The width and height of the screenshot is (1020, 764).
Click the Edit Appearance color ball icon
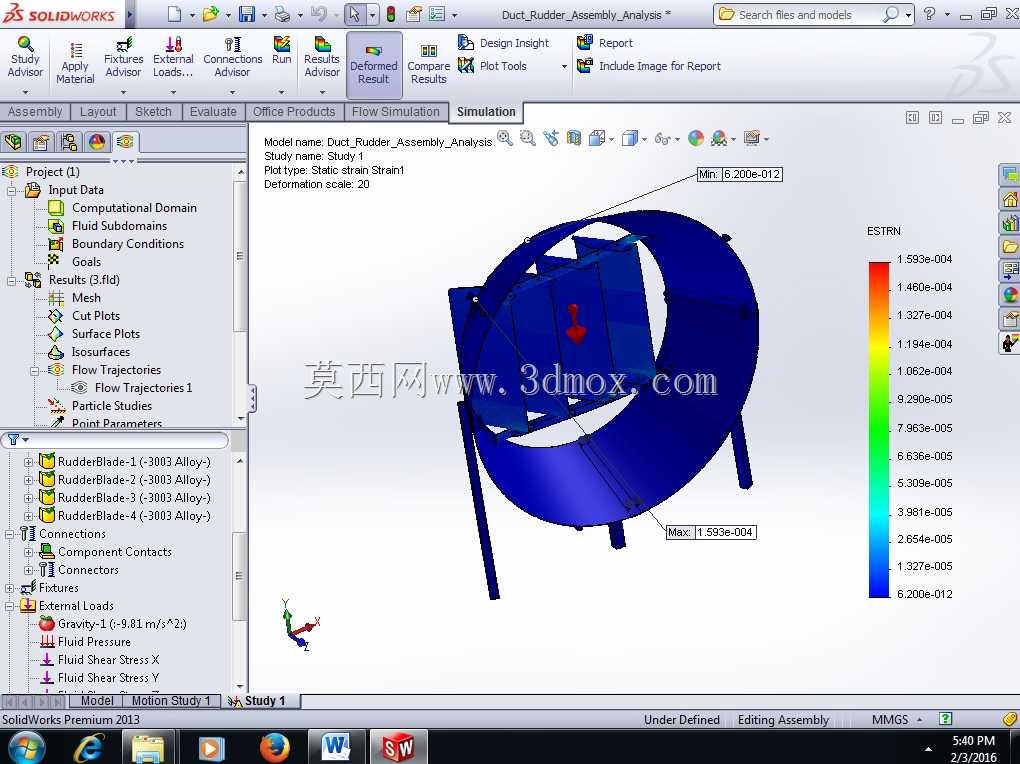[x=696, y=138]
